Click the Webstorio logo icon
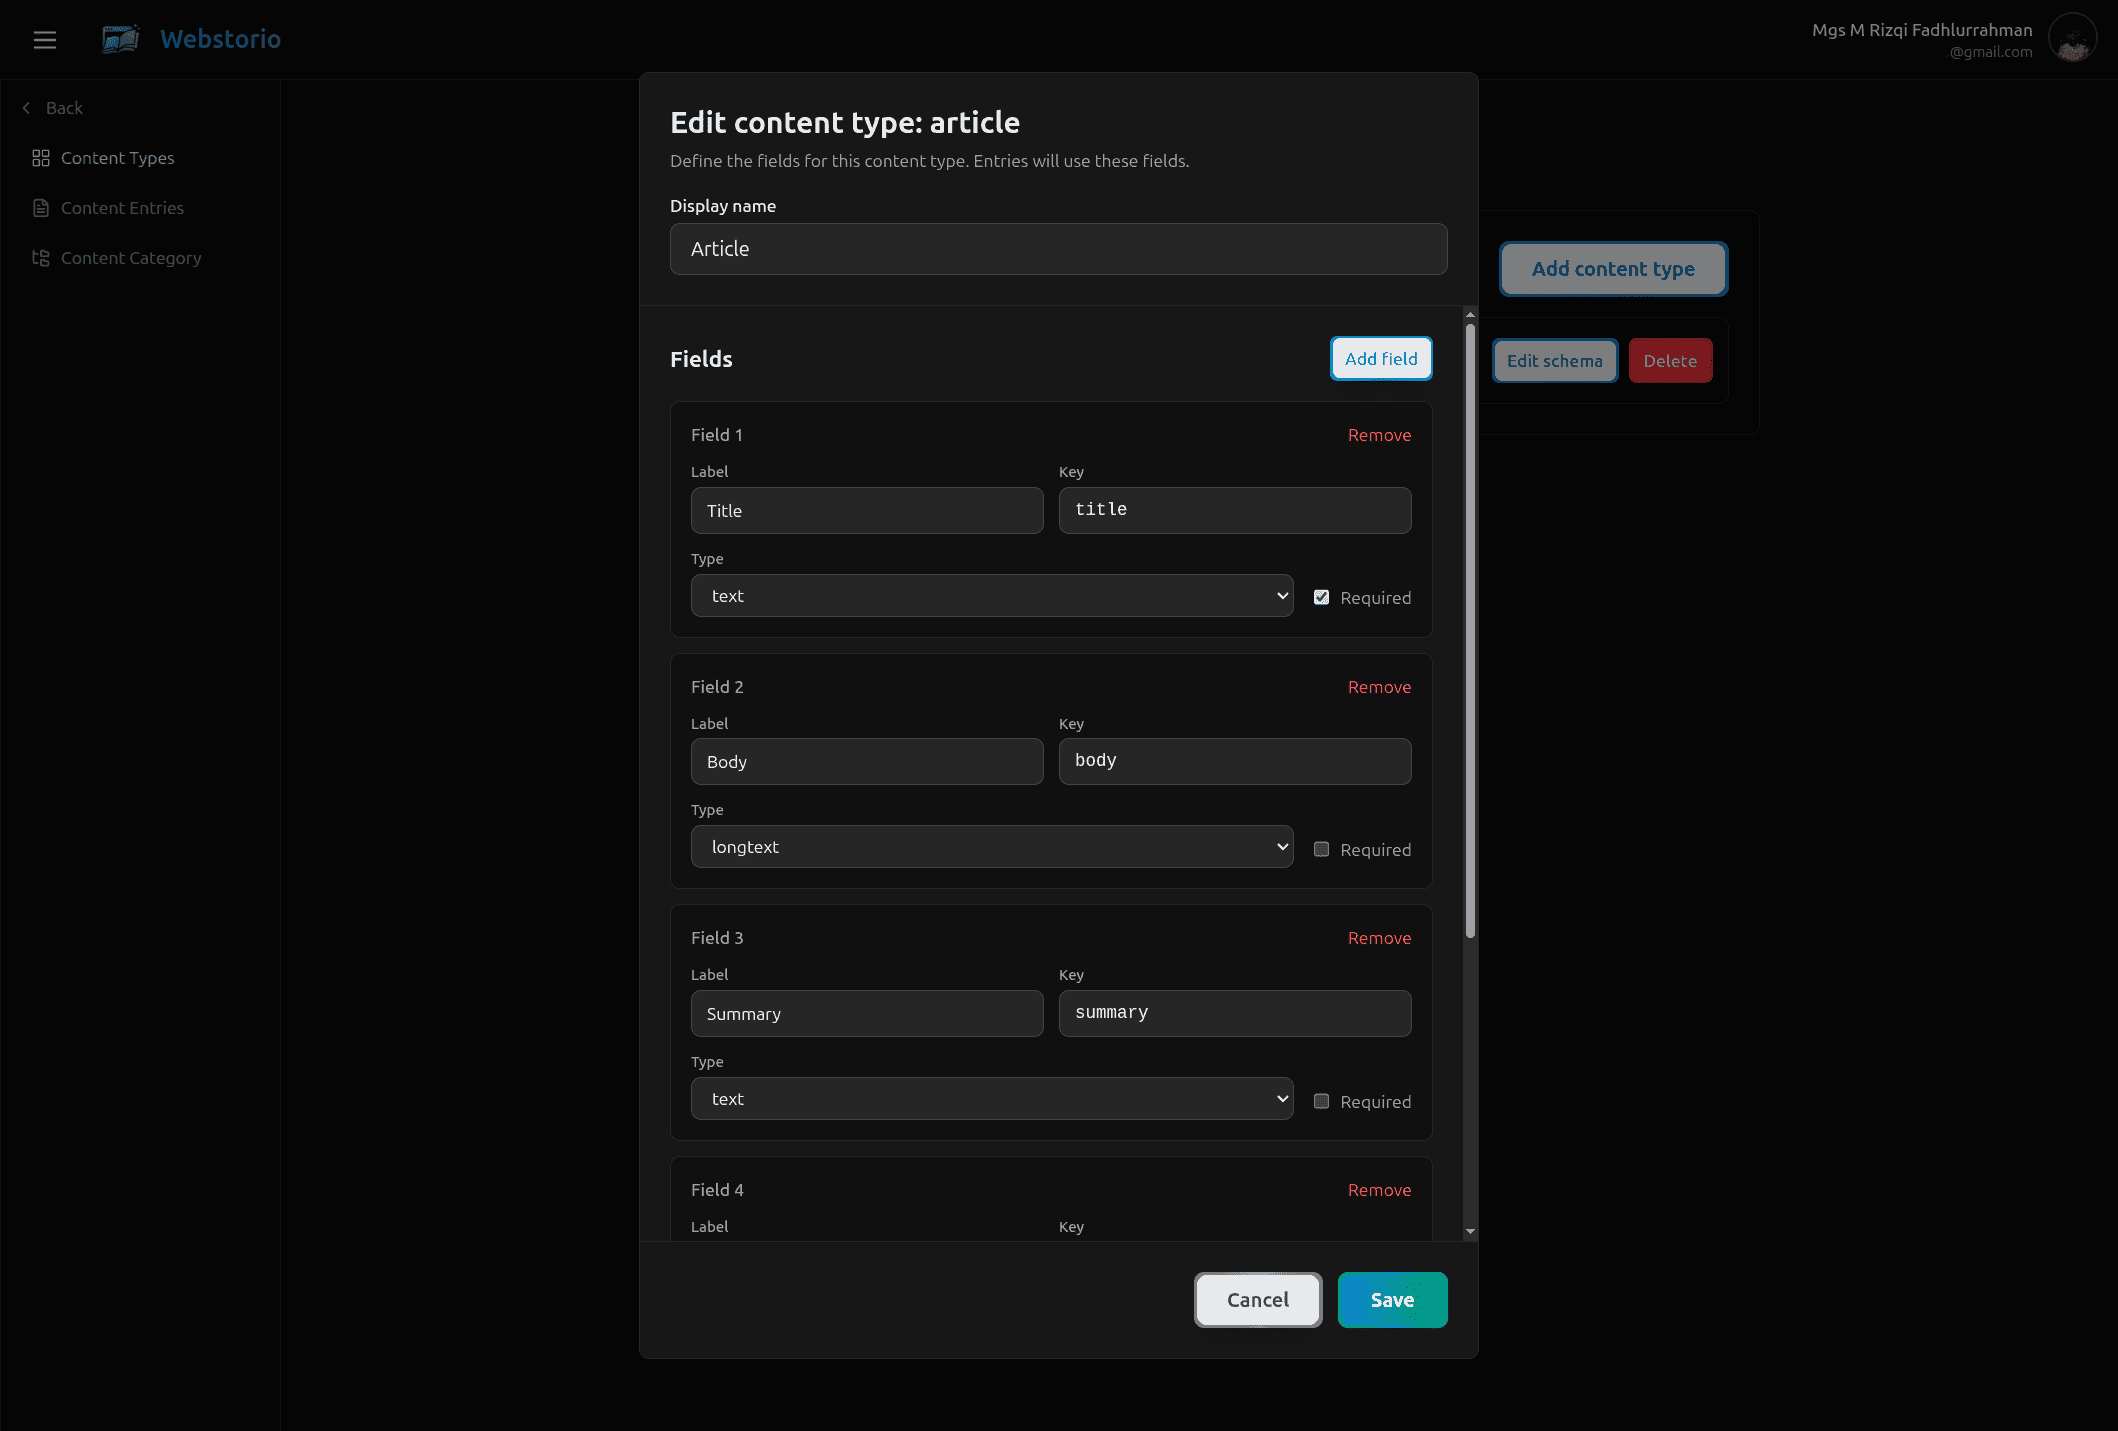This screenshot has height=1431, width=2118. [x=121, y=39]
